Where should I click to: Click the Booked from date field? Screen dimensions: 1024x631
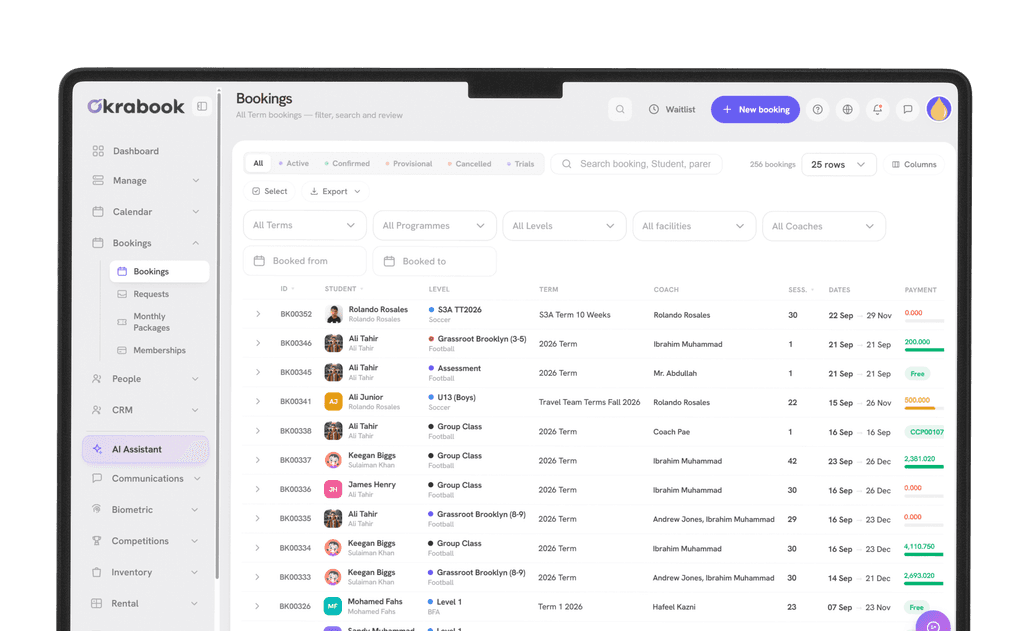click(304, 261)
